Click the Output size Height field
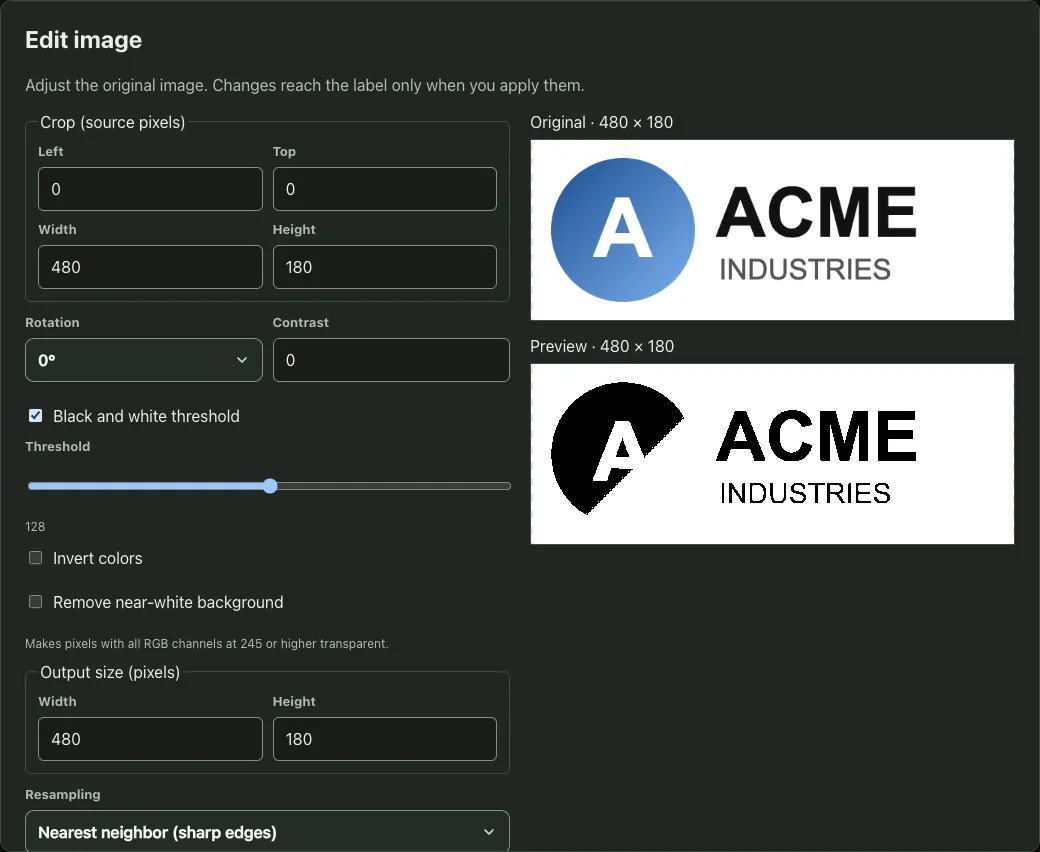This screenshot has width=1040, height=852. tap(385, 739)
